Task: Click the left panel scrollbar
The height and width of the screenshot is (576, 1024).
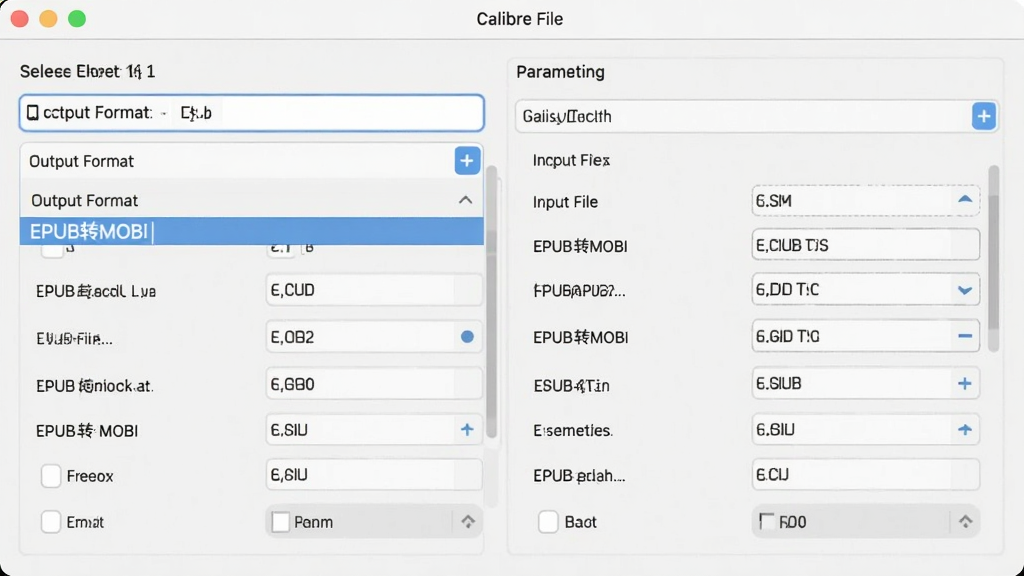Action: (491, 302)
